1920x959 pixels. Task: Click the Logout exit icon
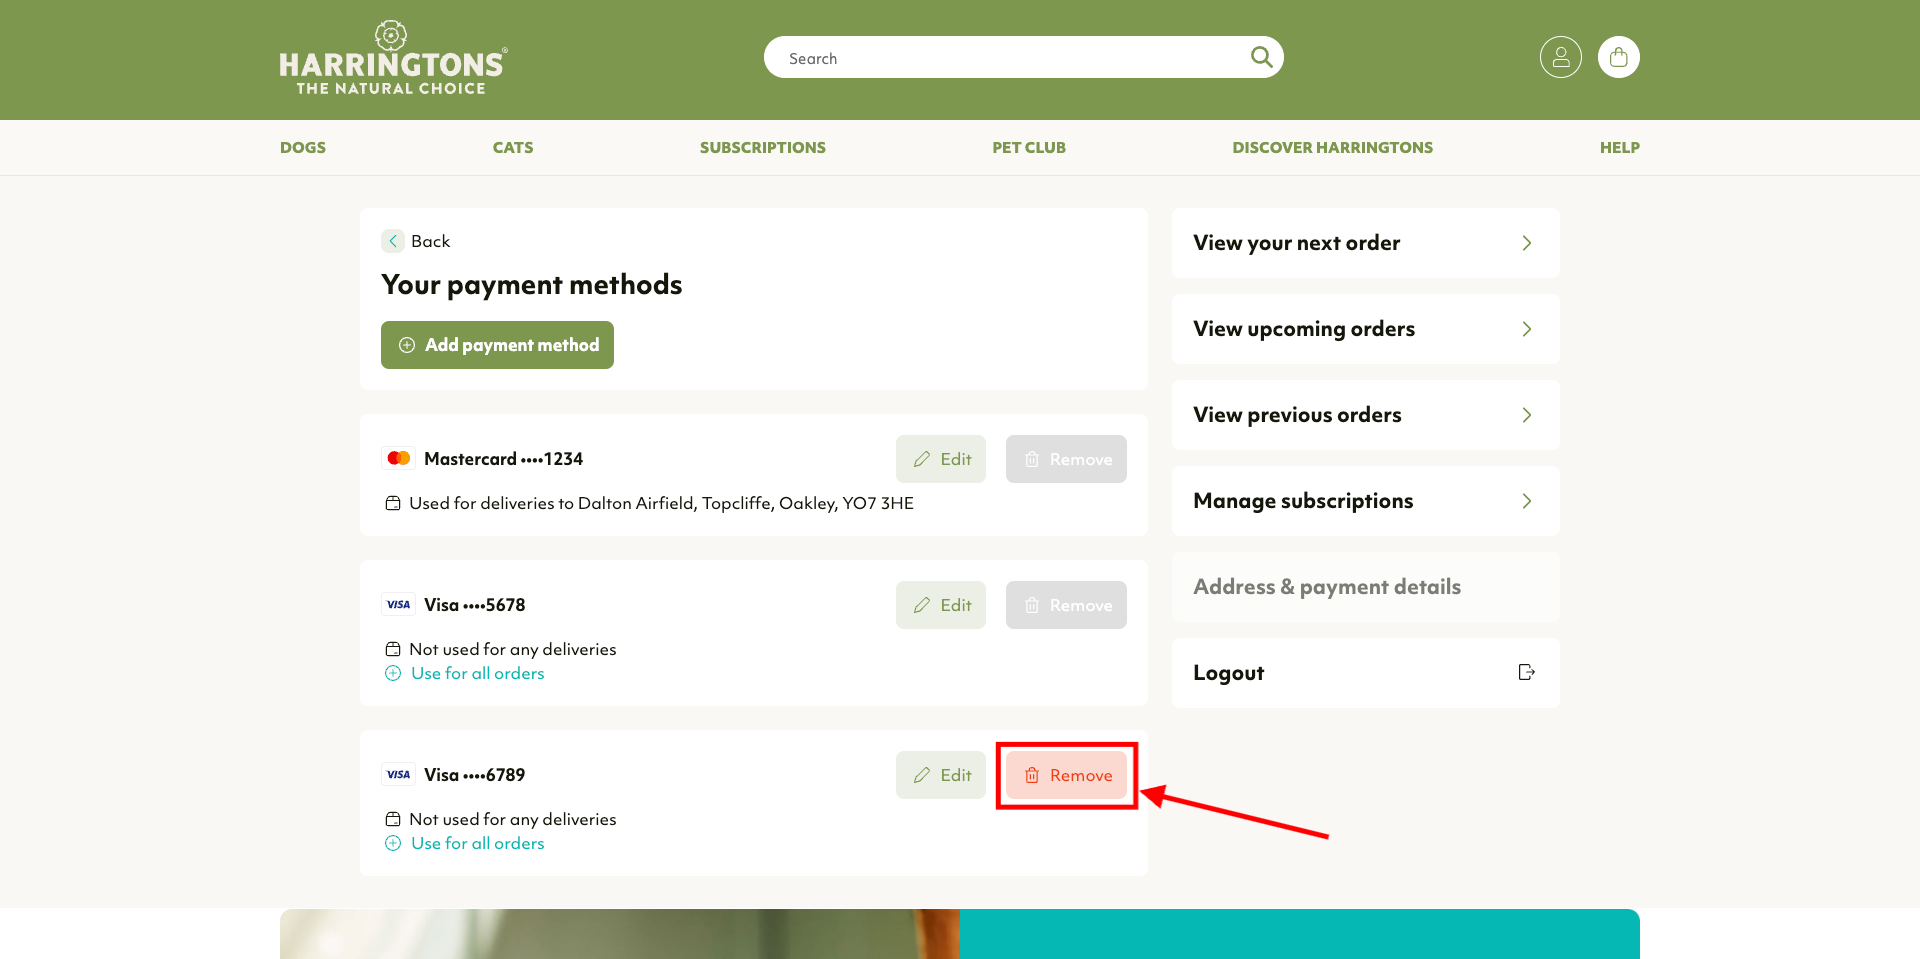coord(1526,672)
